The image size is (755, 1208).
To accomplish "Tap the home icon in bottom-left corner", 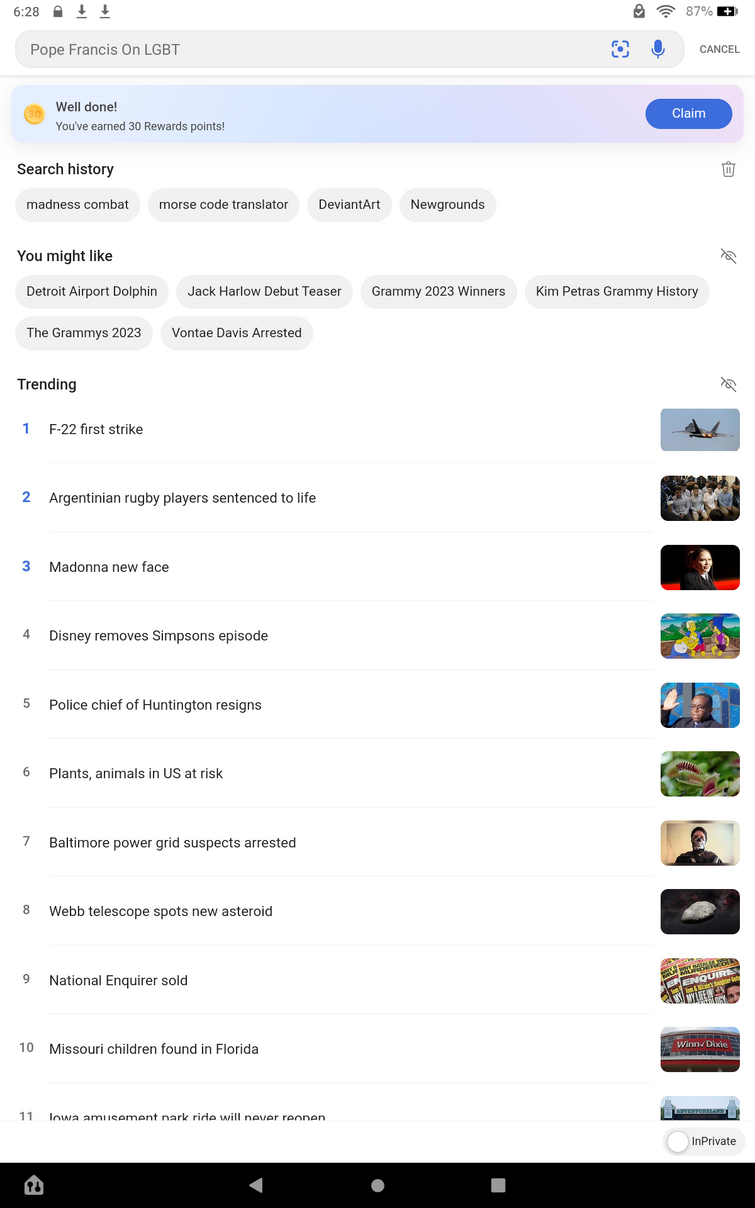I will 34,1186.
